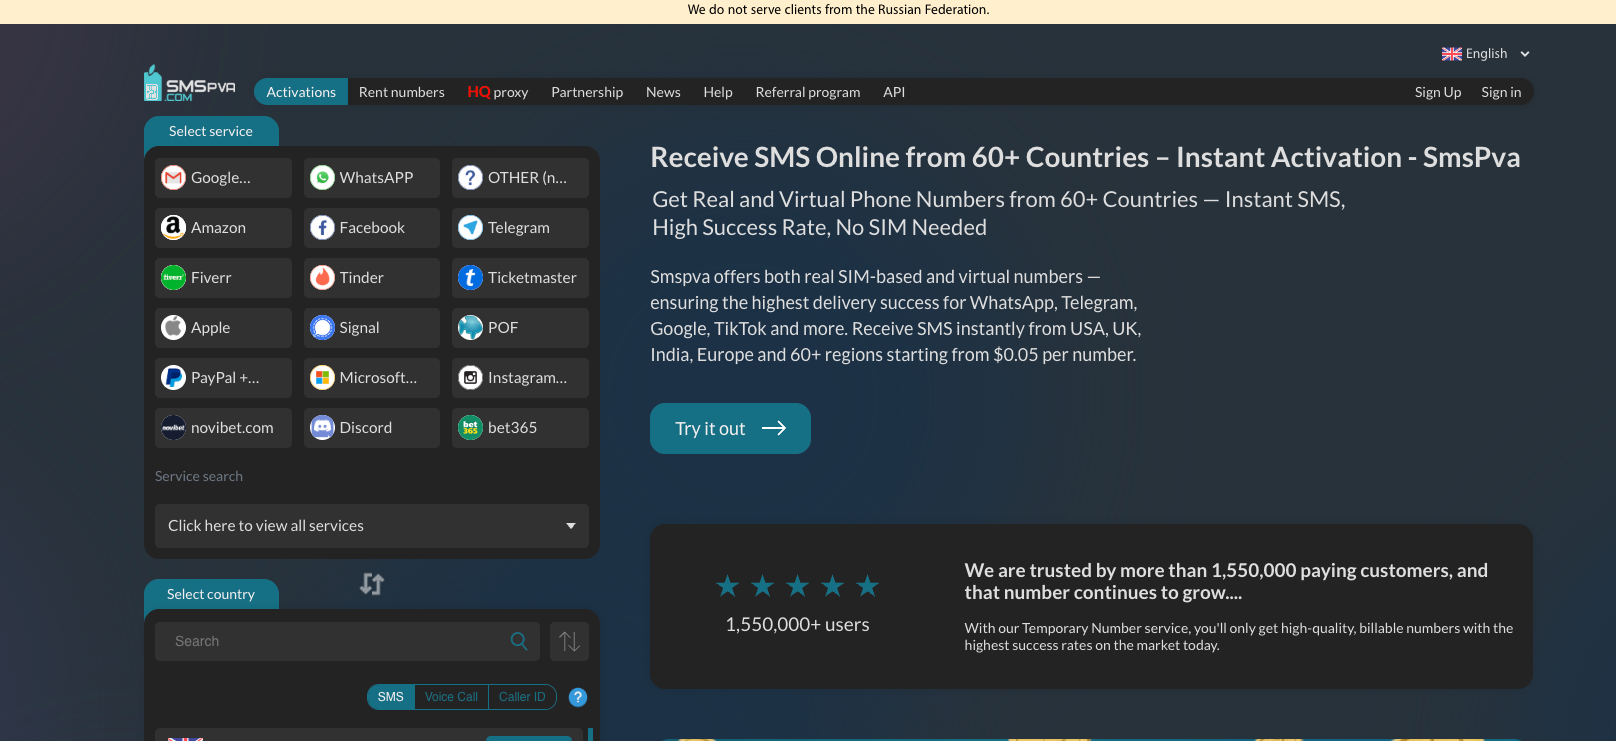Click the magnifier icon in country search

coord(519,641)
